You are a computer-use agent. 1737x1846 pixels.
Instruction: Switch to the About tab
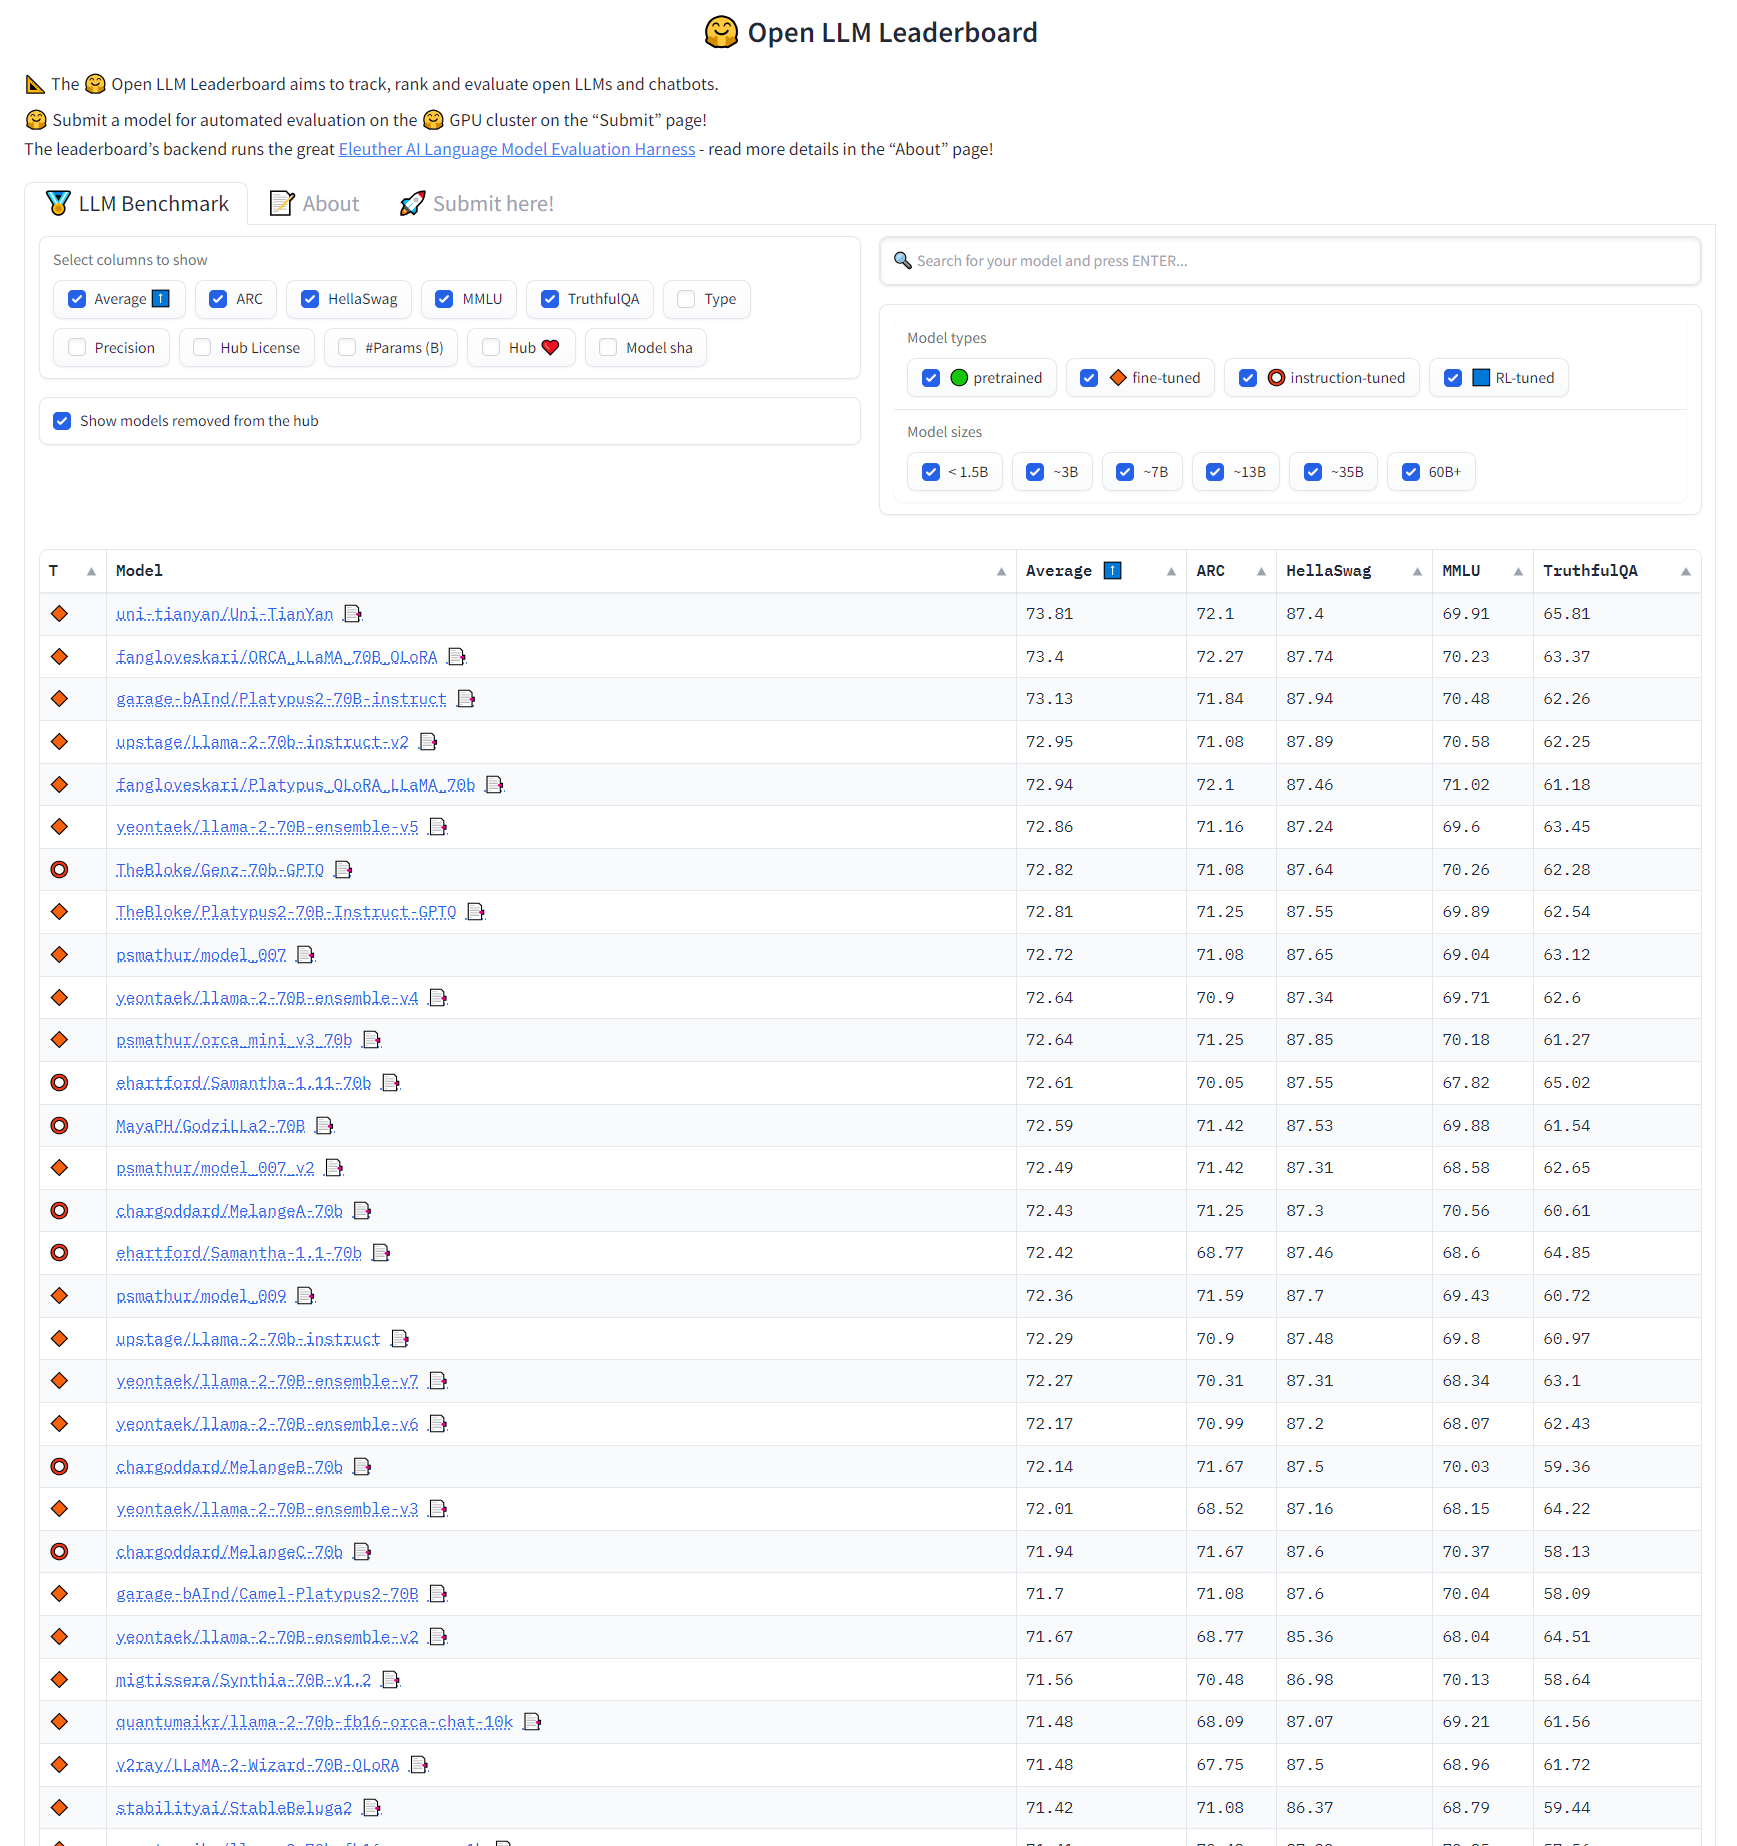point(315,204)
